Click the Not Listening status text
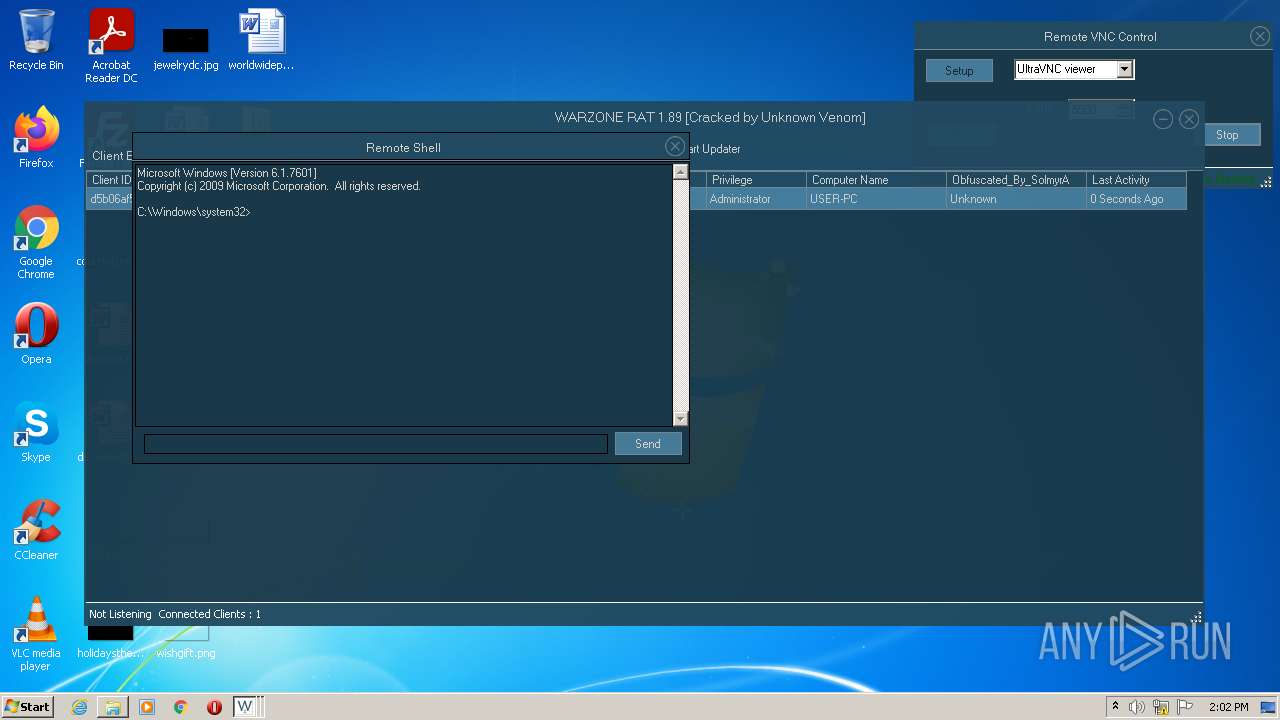Image resolution: width=1280 pixels, height=720 pixels. coord(120,614)
